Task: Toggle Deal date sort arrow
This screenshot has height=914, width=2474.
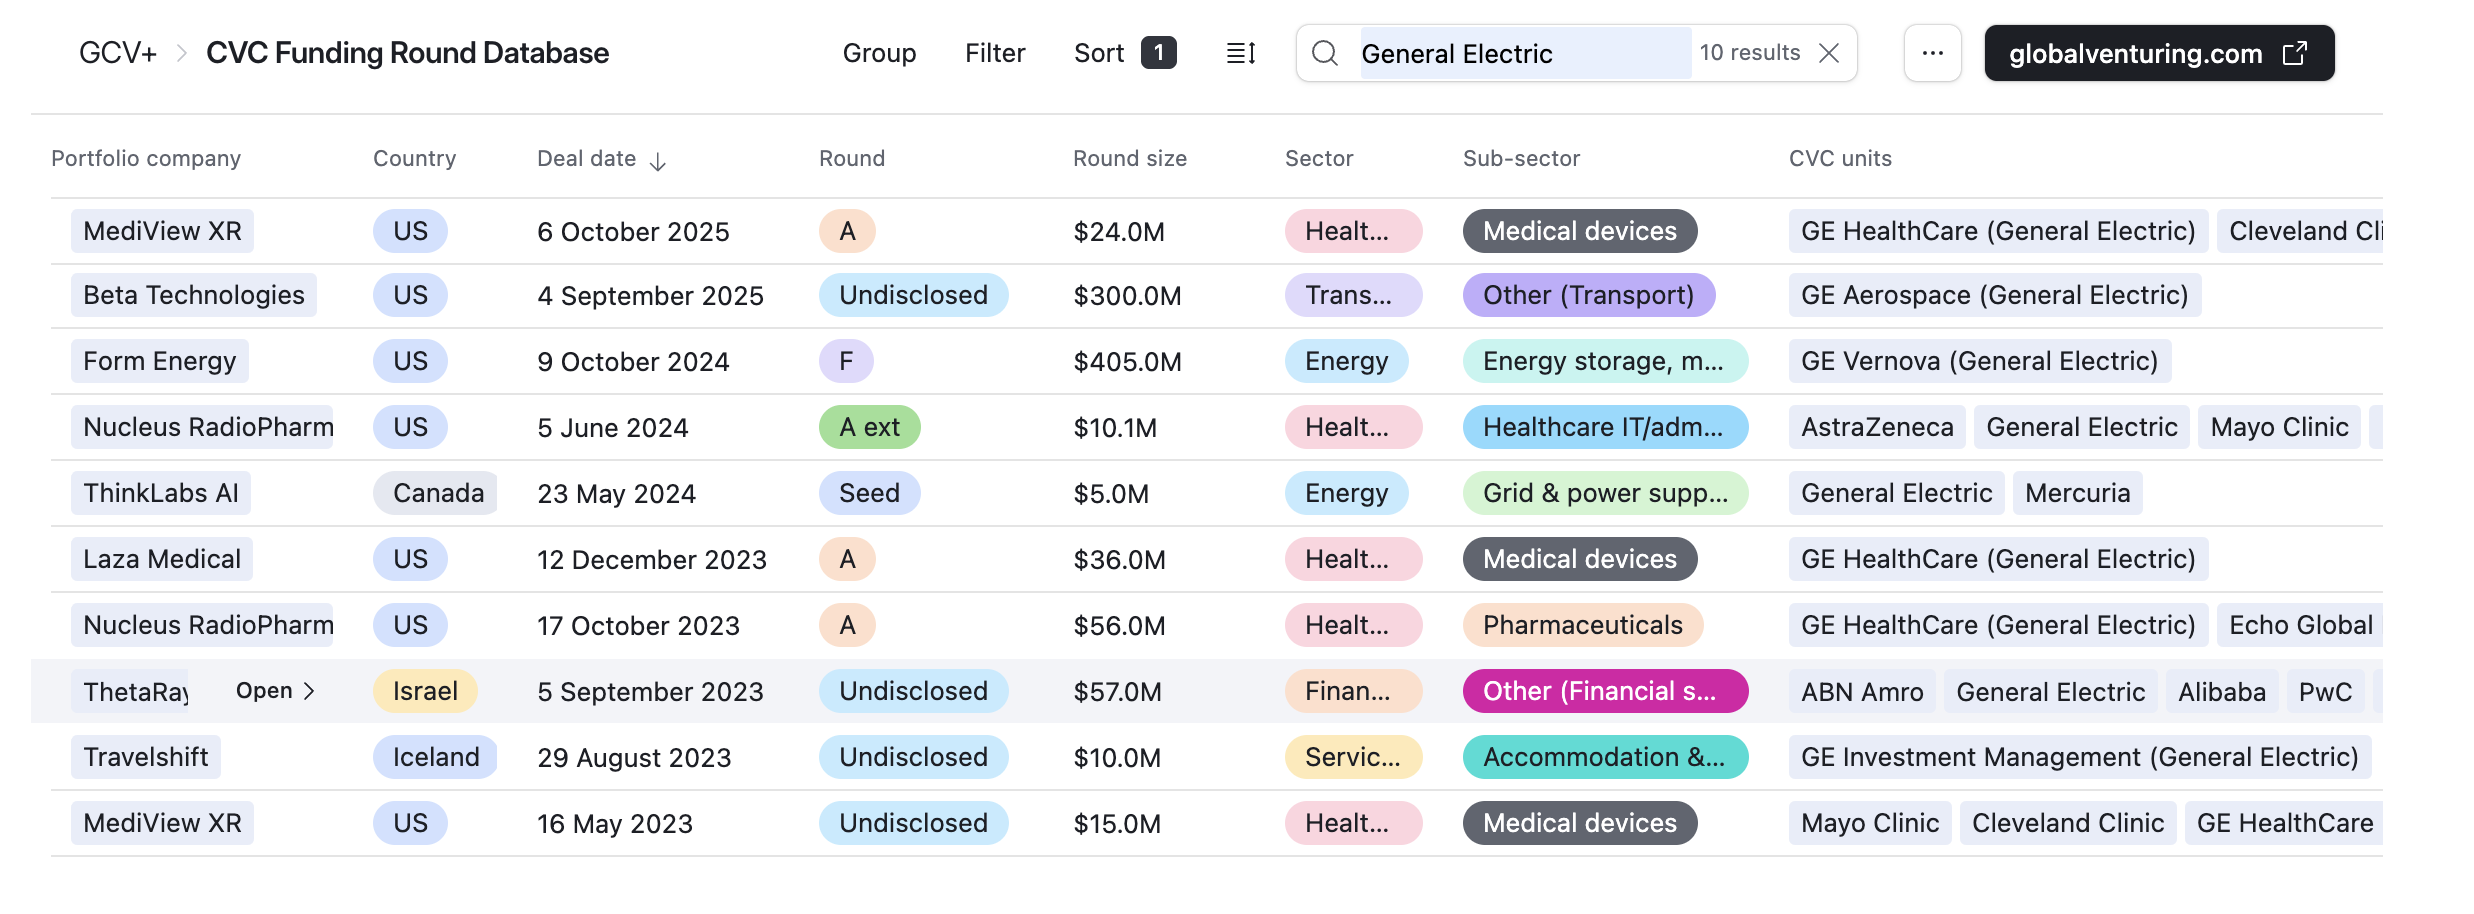Action: (x=658, y=161)
